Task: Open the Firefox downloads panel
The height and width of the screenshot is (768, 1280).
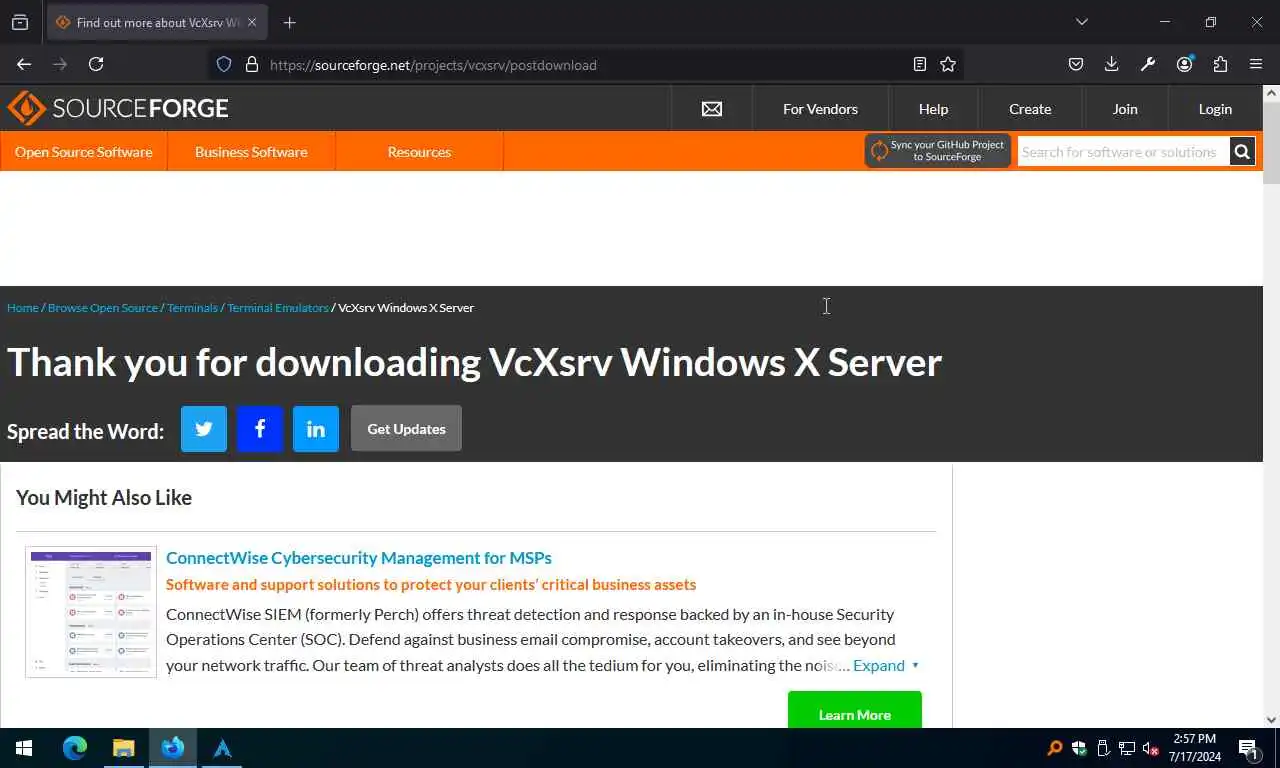Action: pyautogui.click(x=1111, y=64)
